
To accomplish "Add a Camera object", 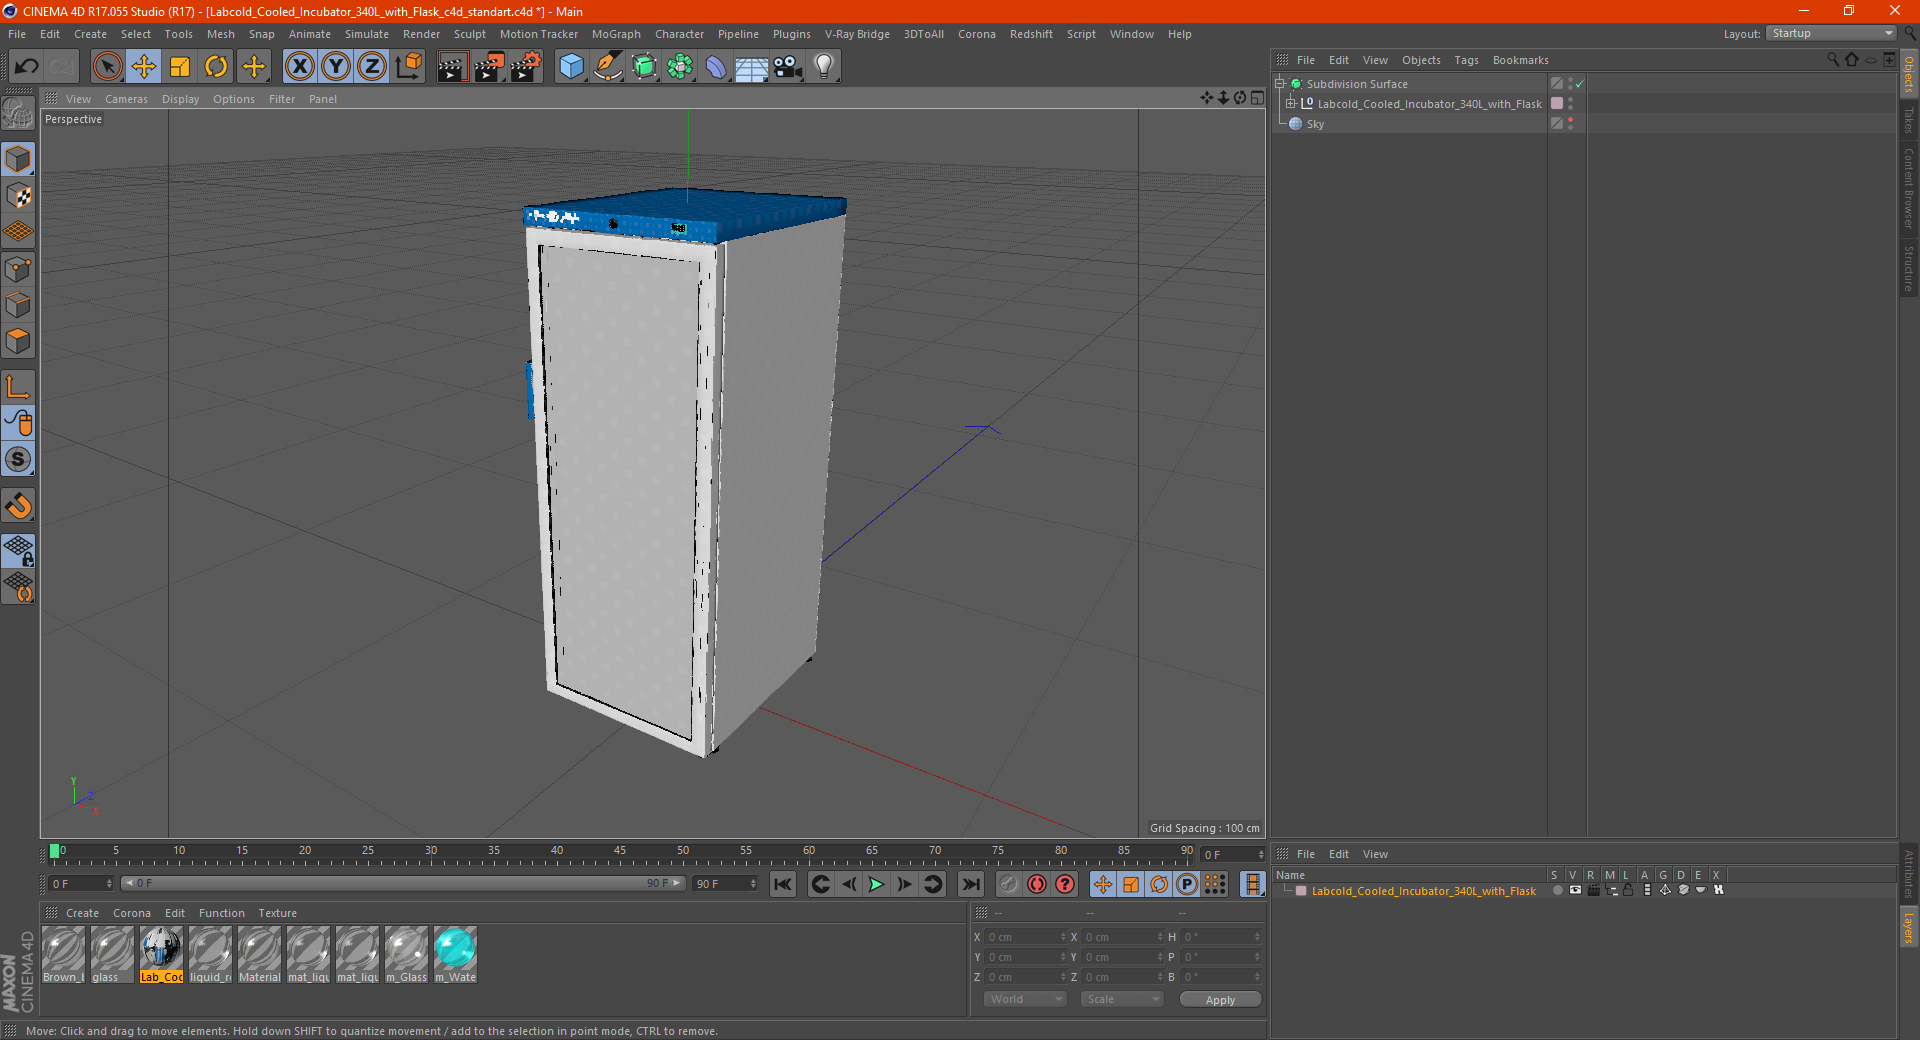I will (x=788, y=67).
